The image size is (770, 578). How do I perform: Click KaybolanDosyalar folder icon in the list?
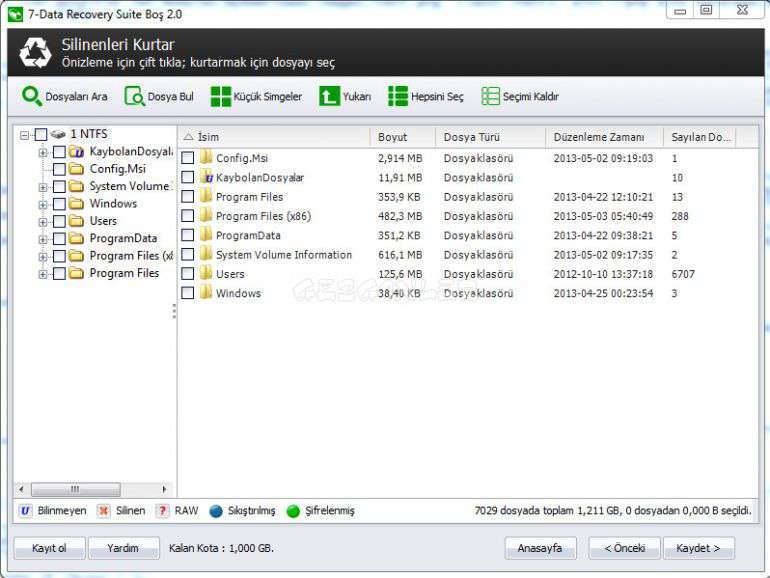[206, 177]
